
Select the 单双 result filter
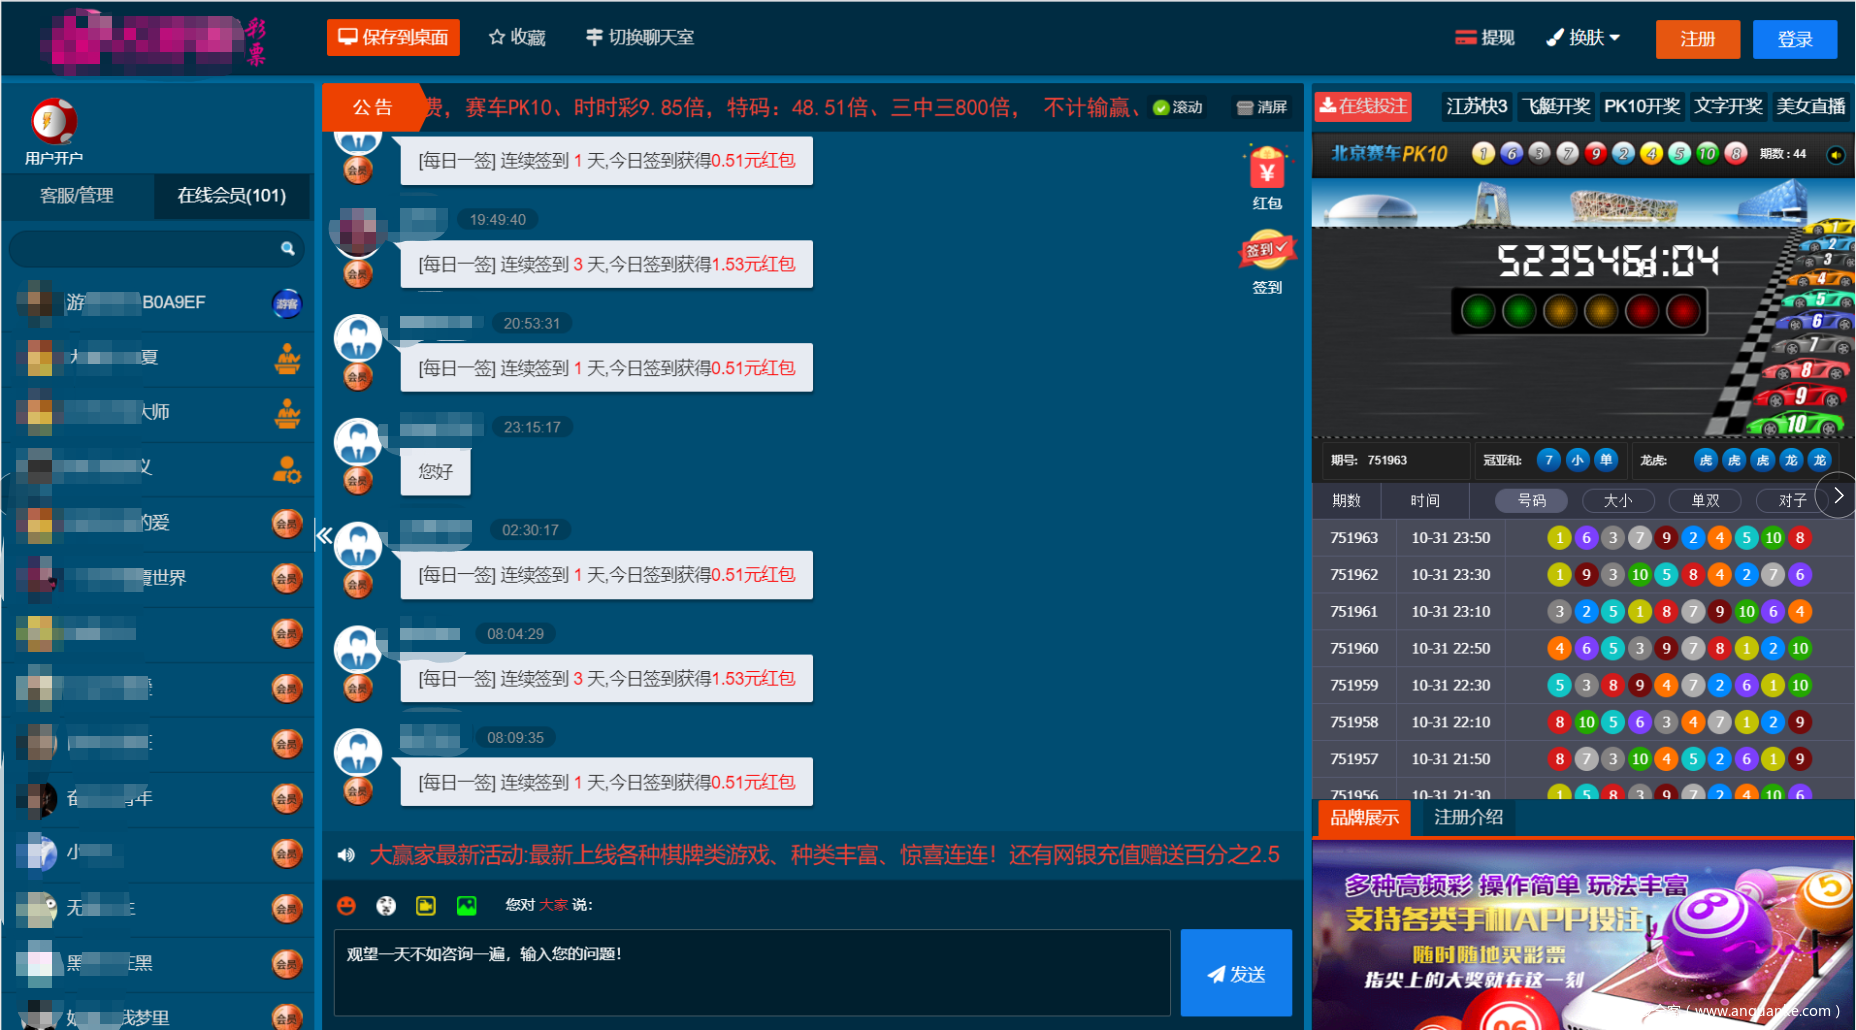(1705, 500)
